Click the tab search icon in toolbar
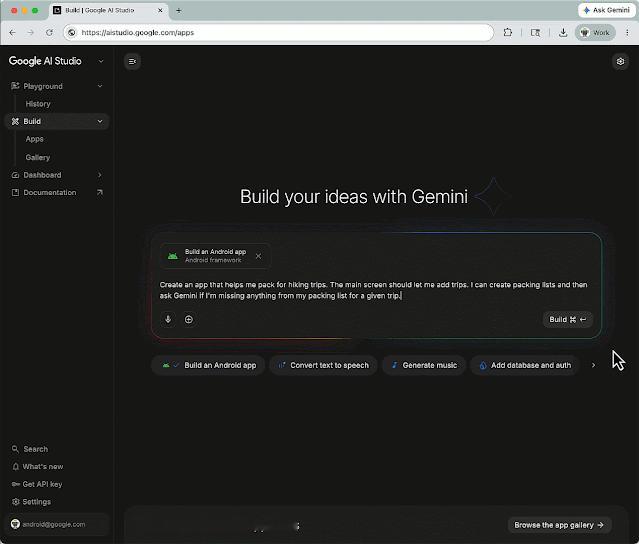This screenshot has height=544, width=639. coord(535,33)
